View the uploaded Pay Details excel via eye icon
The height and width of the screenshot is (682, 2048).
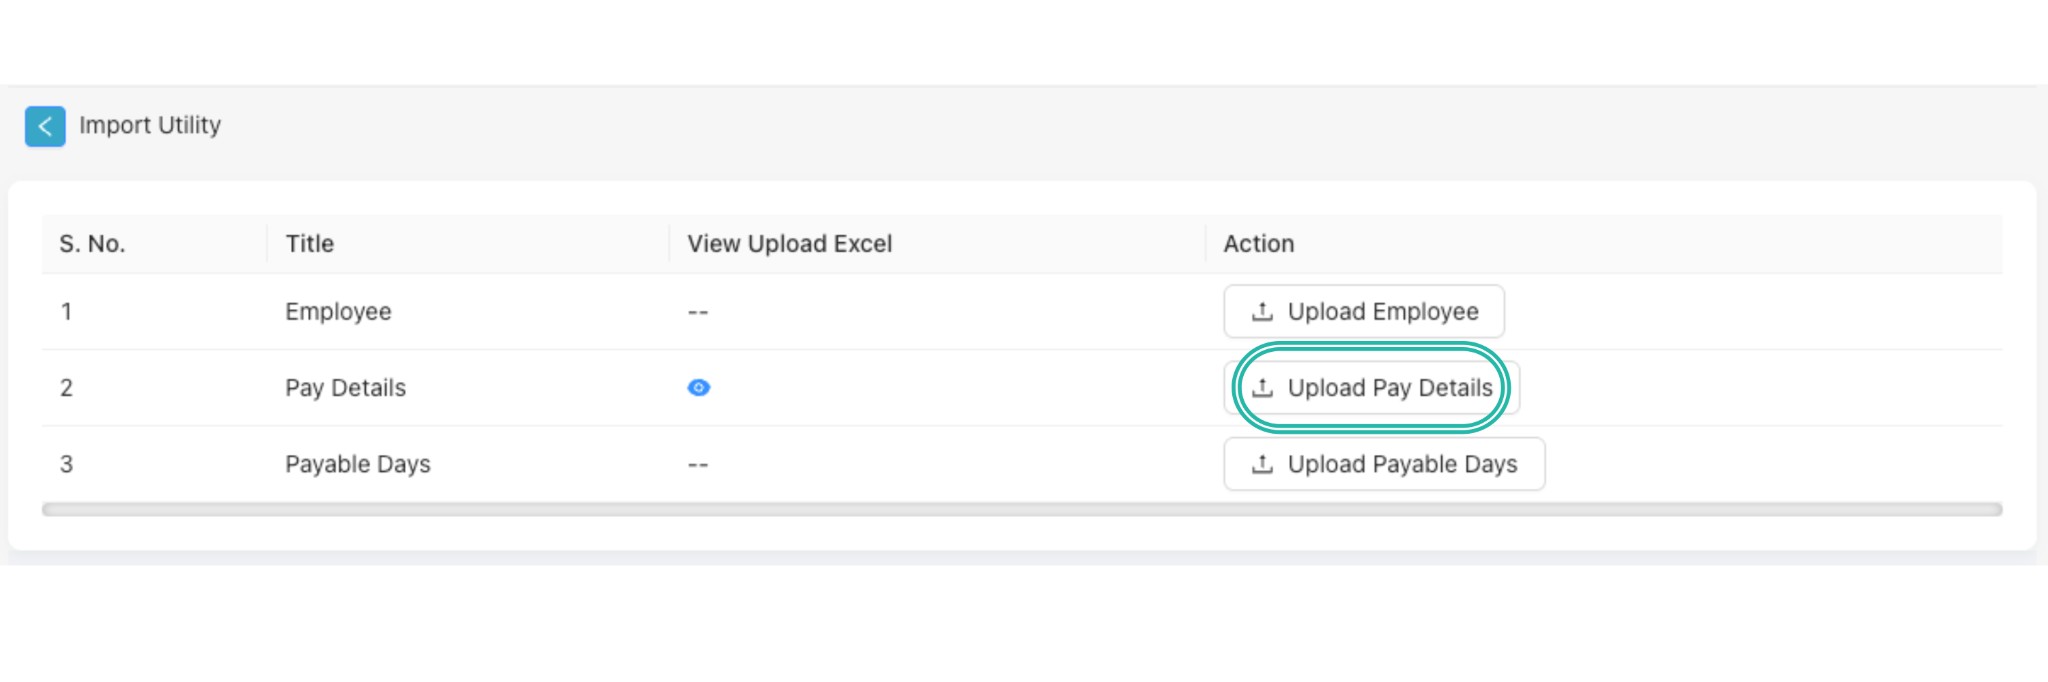(699, 387)
